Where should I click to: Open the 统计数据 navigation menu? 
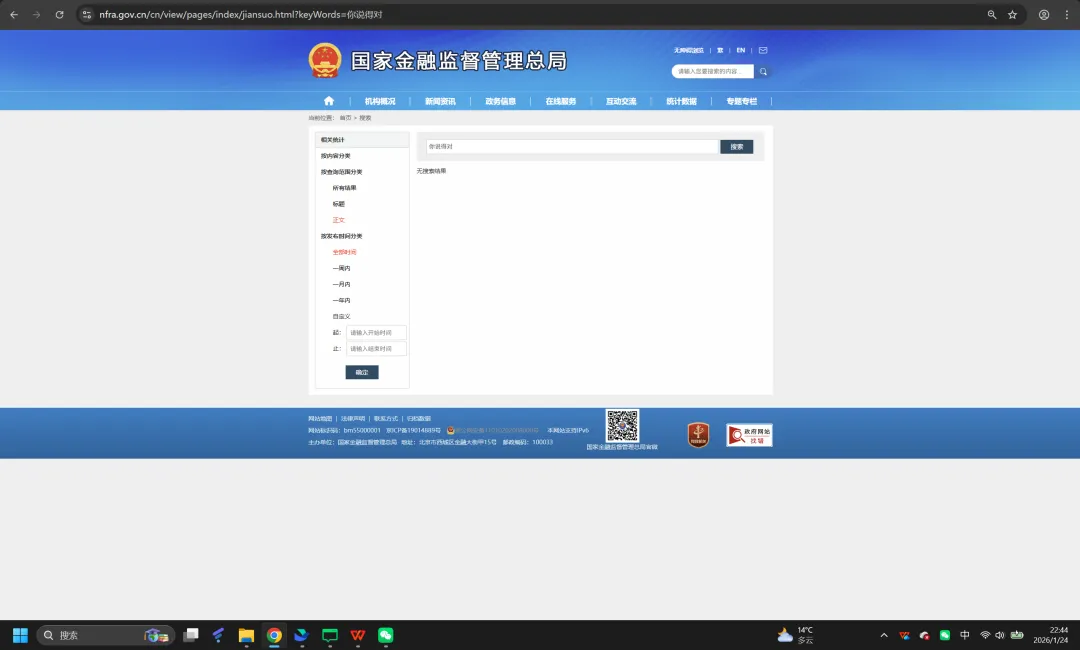click(x=681, y=100)
